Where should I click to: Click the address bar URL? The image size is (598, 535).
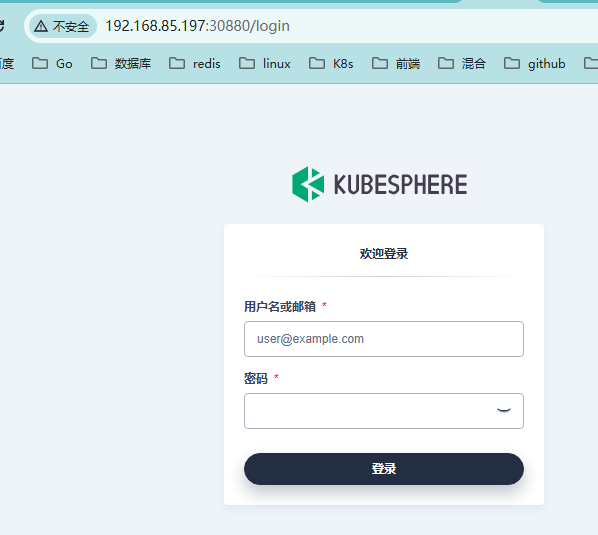tap(198, 26)
